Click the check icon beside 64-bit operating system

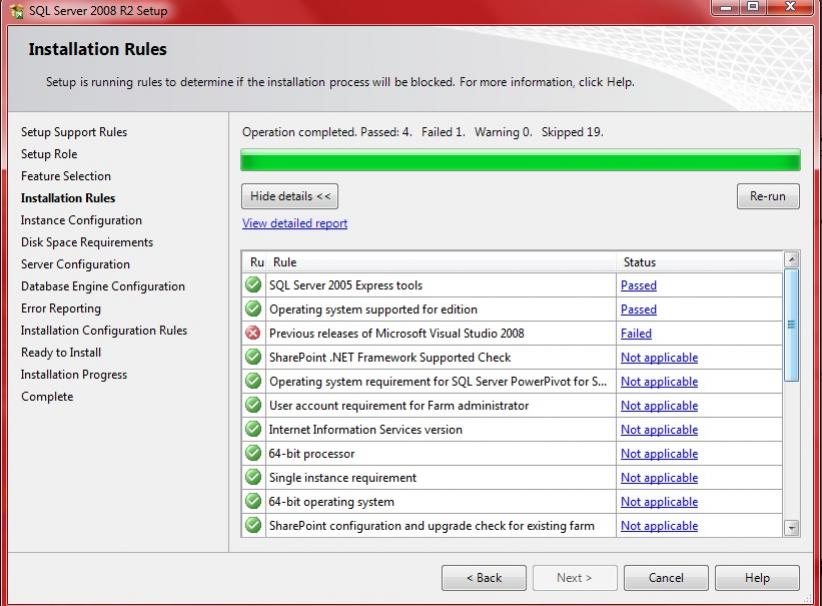tap(253, 501)
